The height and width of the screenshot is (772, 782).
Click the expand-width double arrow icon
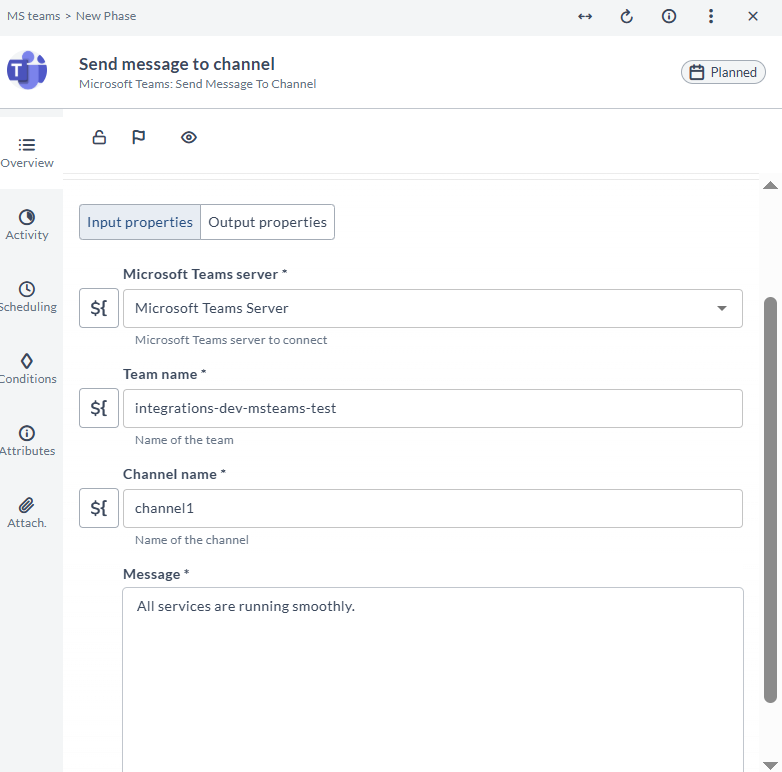[x=585, y=16]
